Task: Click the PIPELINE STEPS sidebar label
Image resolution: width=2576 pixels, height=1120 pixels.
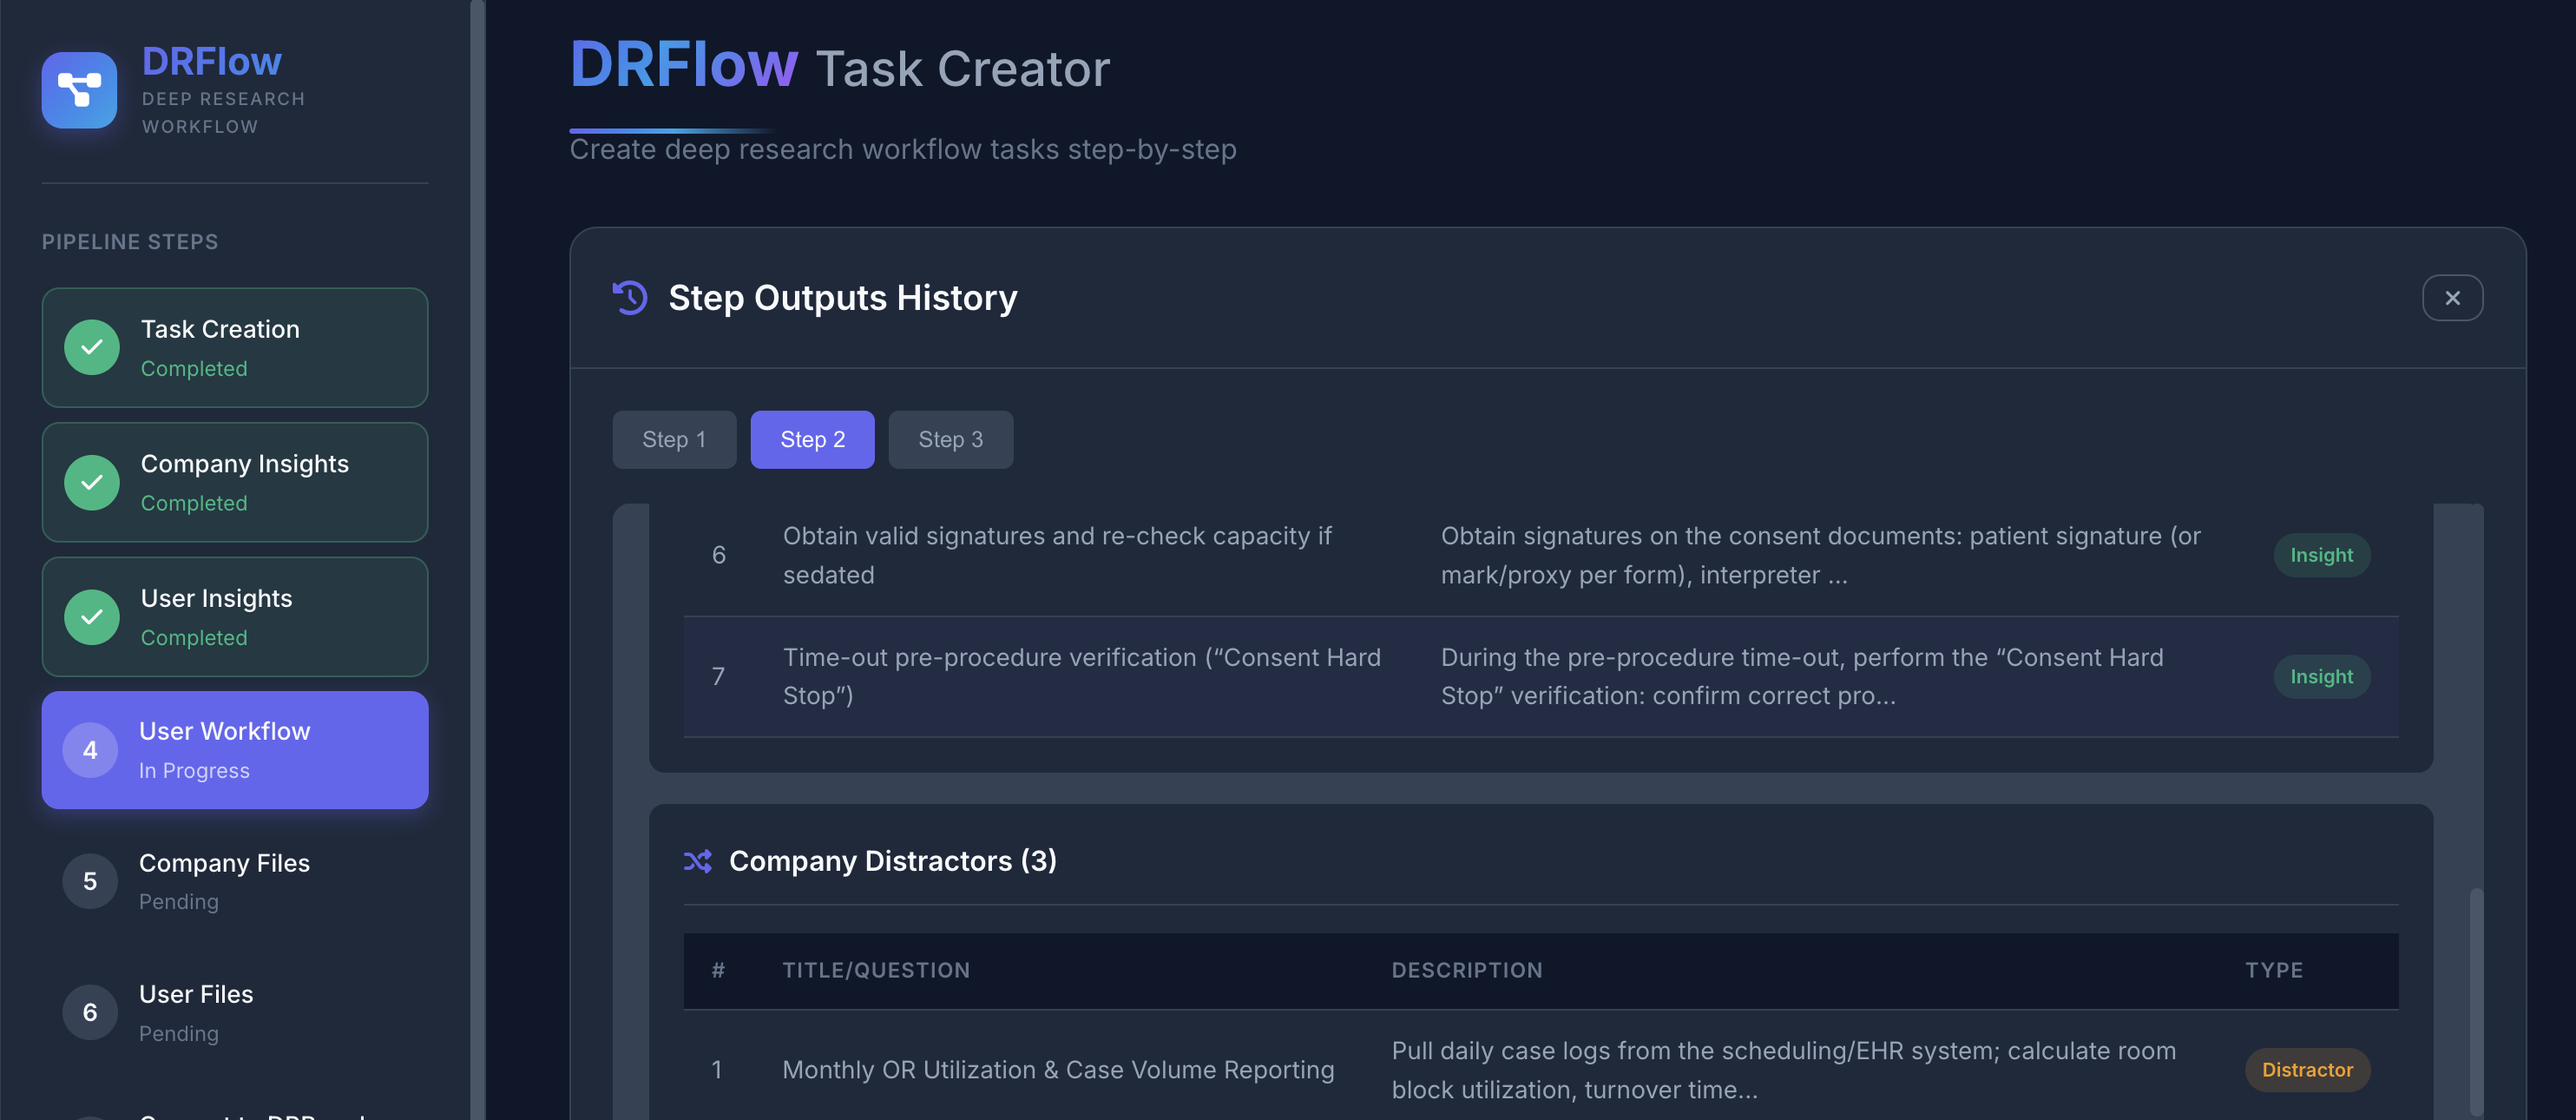Action: (130, 242)
